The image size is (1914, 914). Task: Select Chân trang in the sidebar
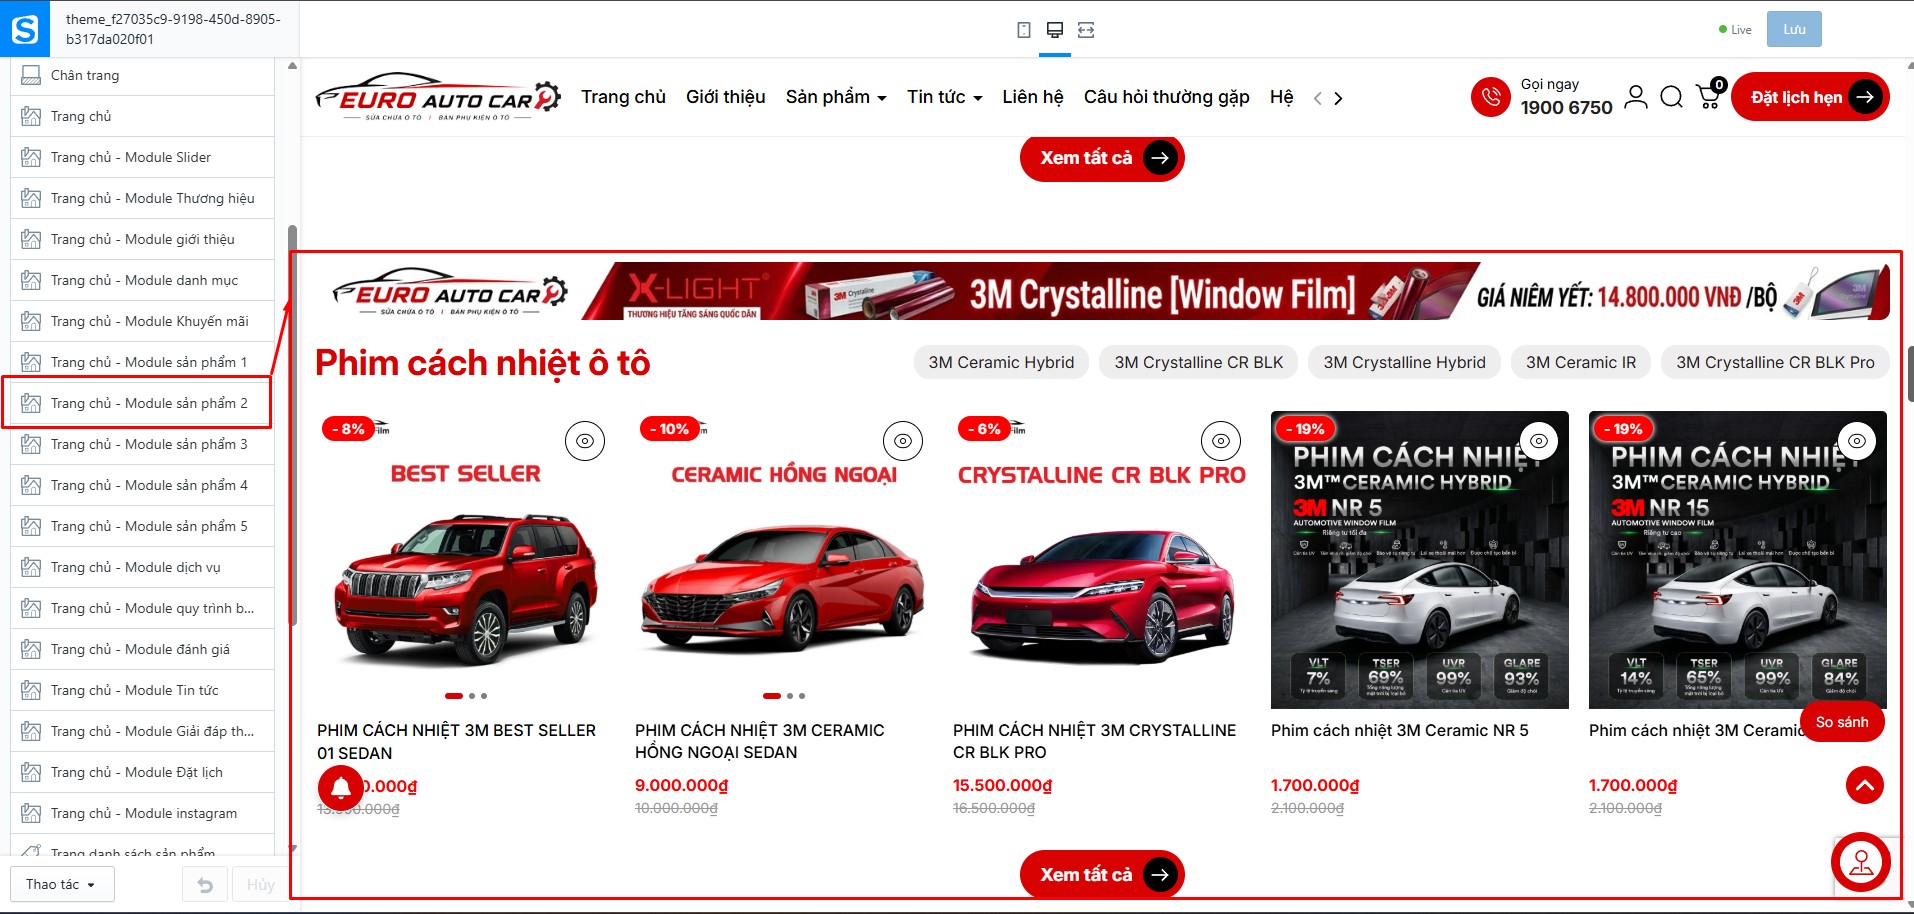[143, 76]
